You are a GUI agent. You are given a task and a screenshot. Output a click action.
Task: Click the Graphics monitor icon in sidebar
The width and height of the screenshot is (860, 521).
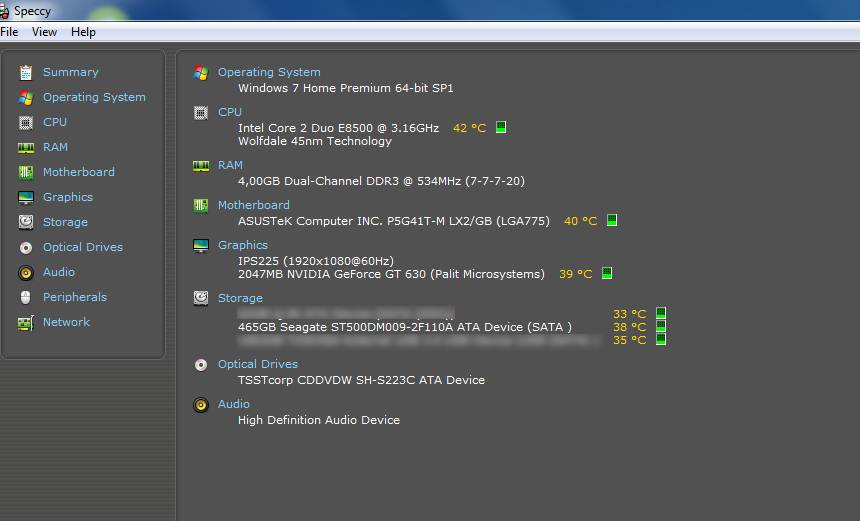(26, 197)
